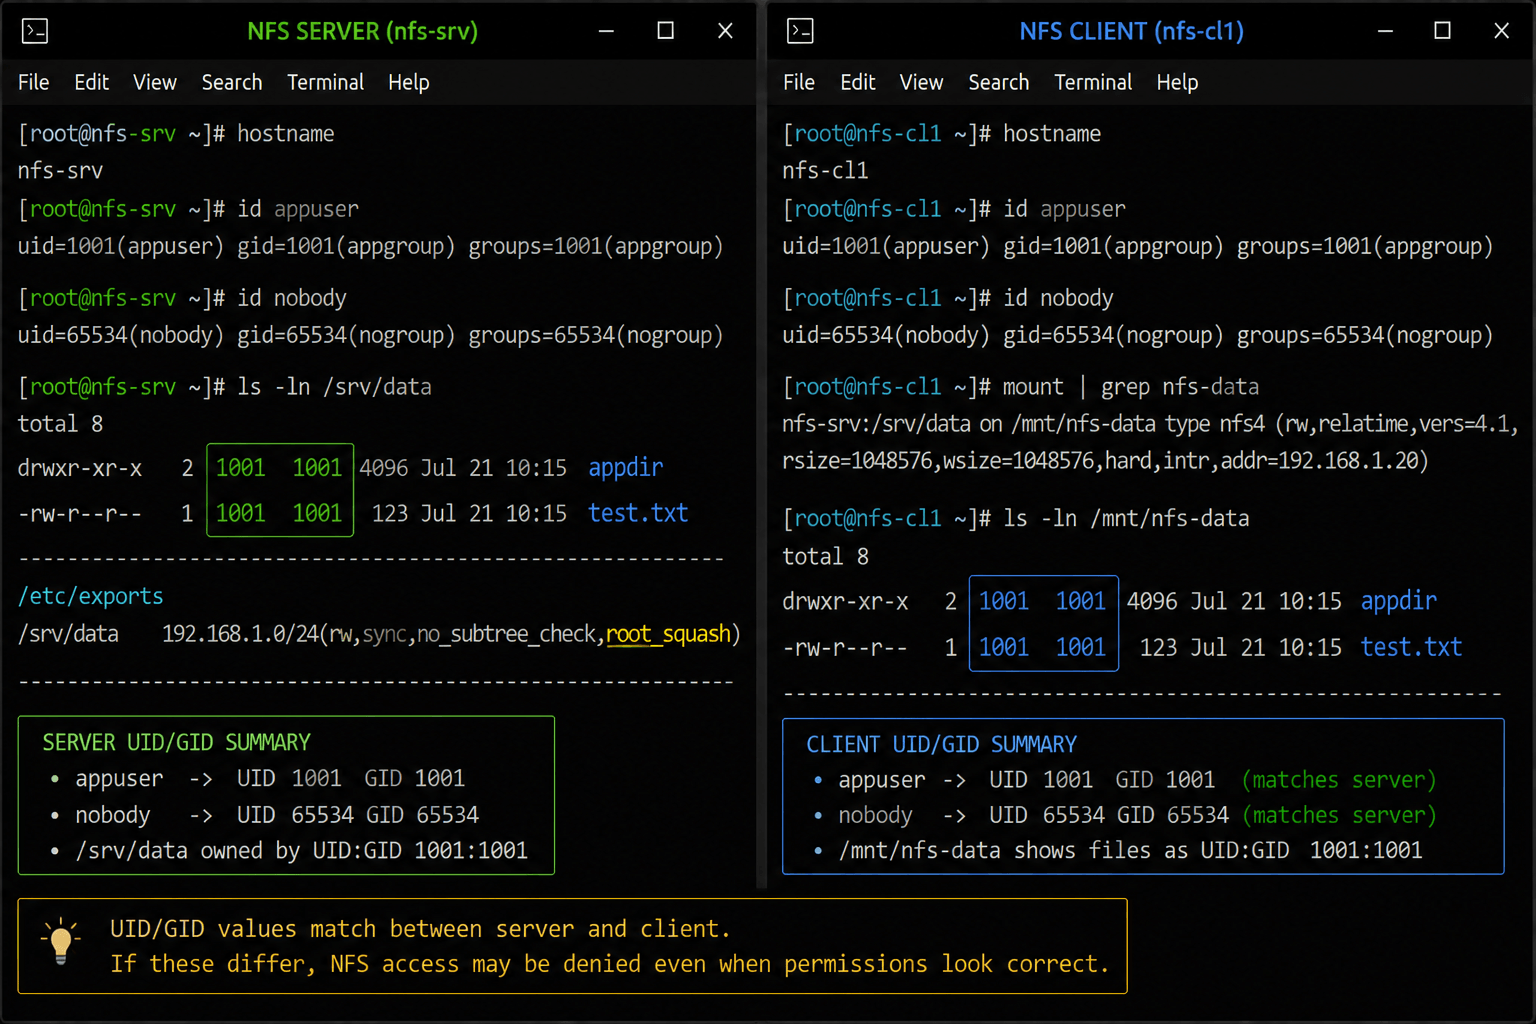1536x1024 pixels.
Task: Click 'test.txt' file name in server listing
Action: click(638, 513)
